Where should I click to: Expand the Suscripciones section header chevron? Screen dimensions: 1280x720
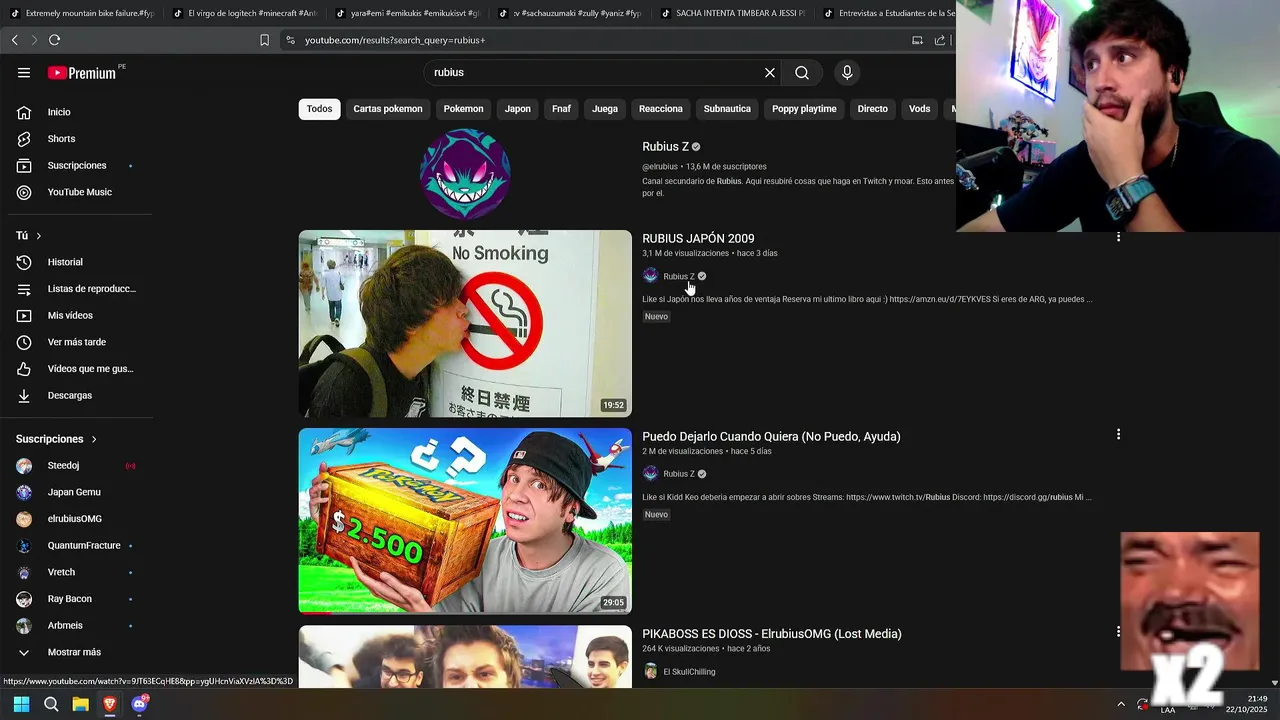click(x=94, y=439)
